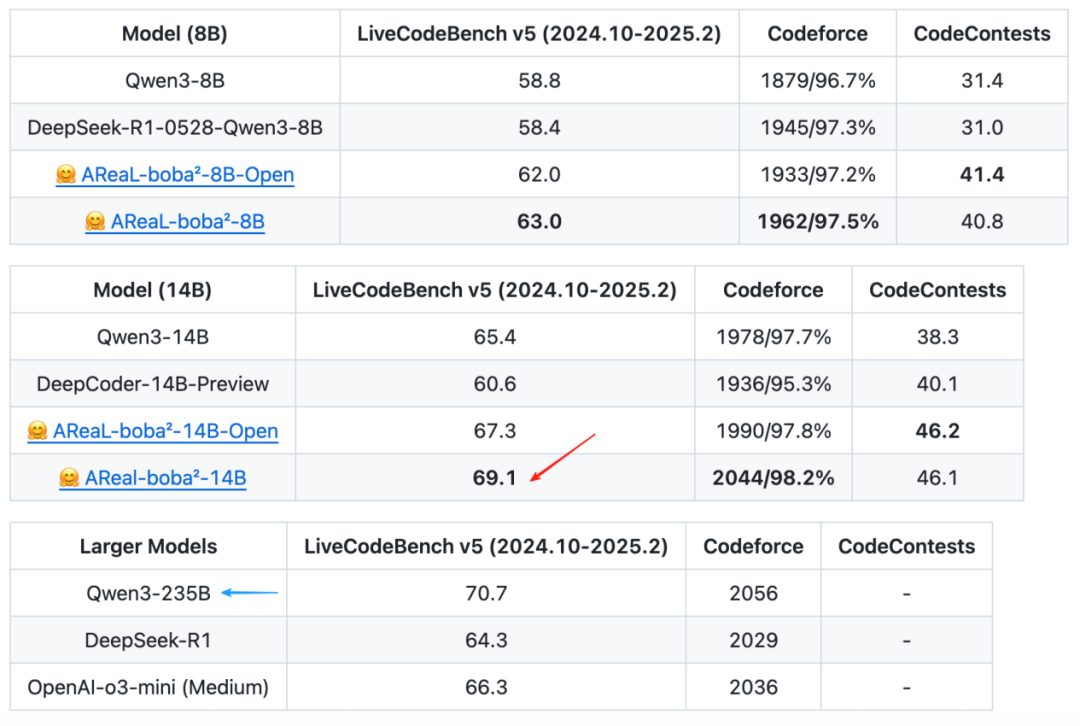The height and width of the screenshot is (726, 1080).
Task: Open the AReaL-boba²-8B-Open link
Action: pyautogui.click(x=187, y=175)
